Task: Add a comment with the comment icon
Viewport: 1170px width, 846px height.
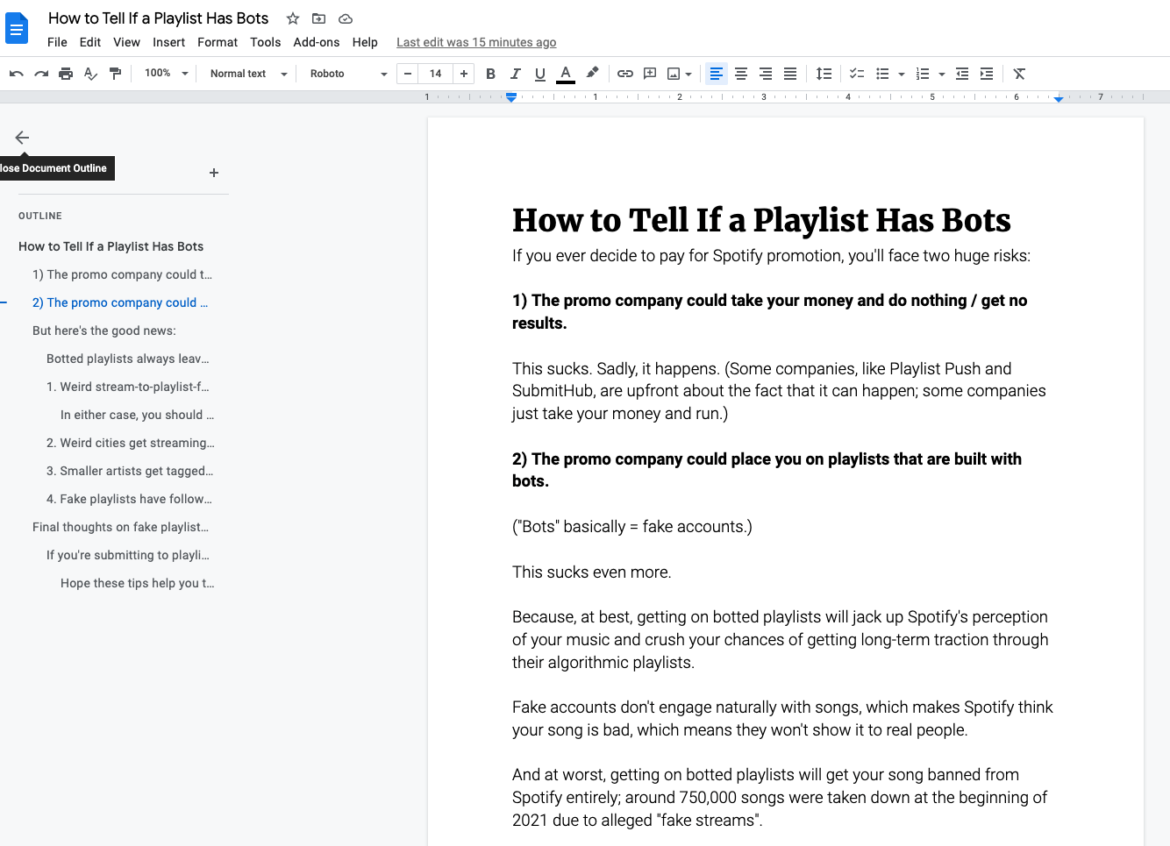Action: pyautogui.click(x=649, y=73)
